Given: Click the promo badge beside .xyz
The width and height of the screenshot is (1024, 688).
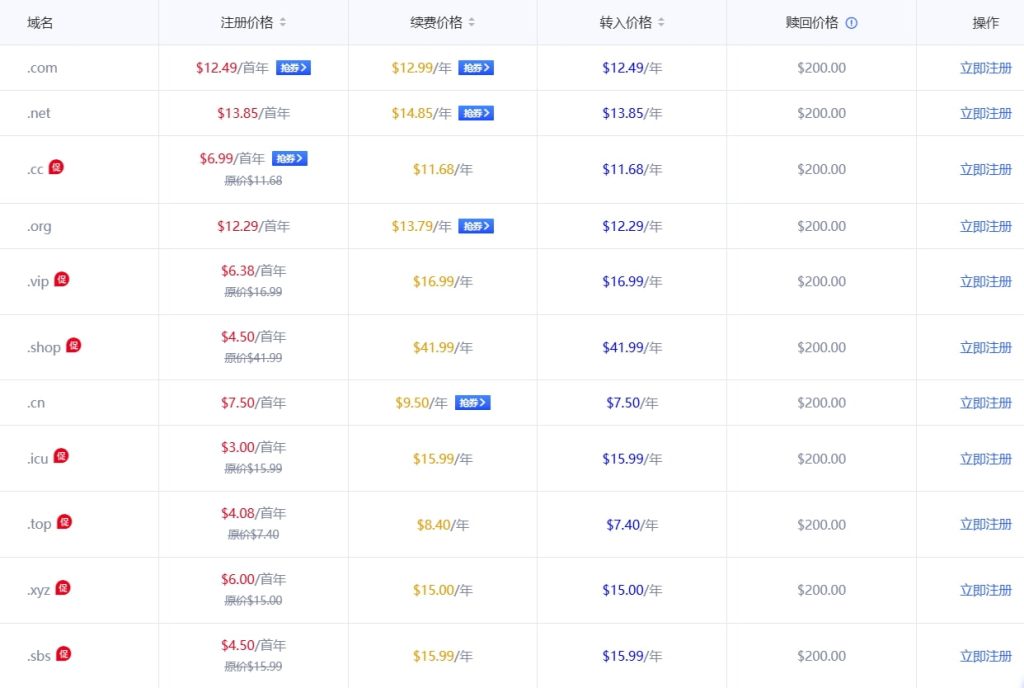Looking at the screenshot, I should tap(63, 588).
